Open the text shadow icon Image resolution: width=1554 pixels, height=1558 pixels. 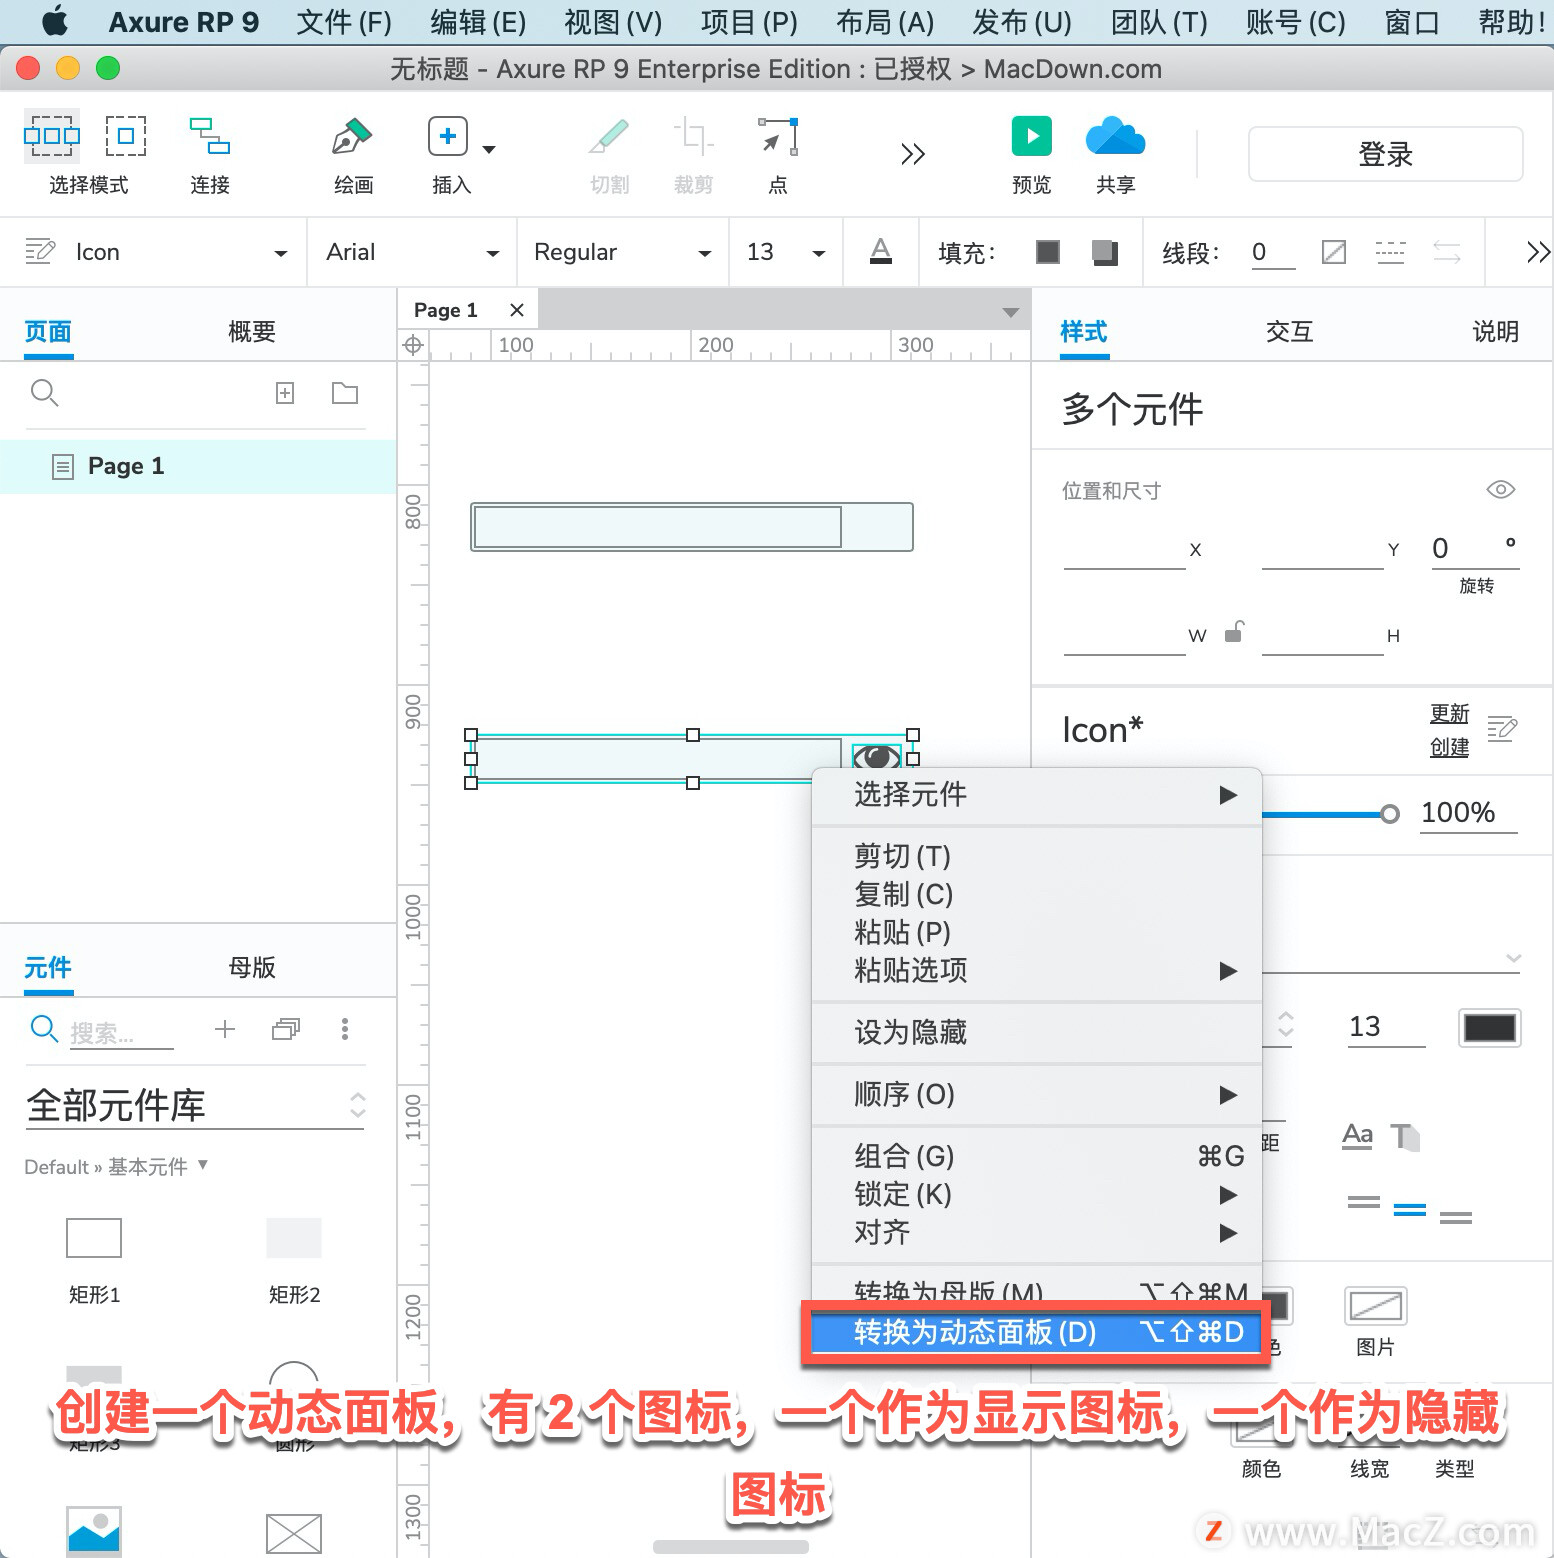point(1406,1136)
